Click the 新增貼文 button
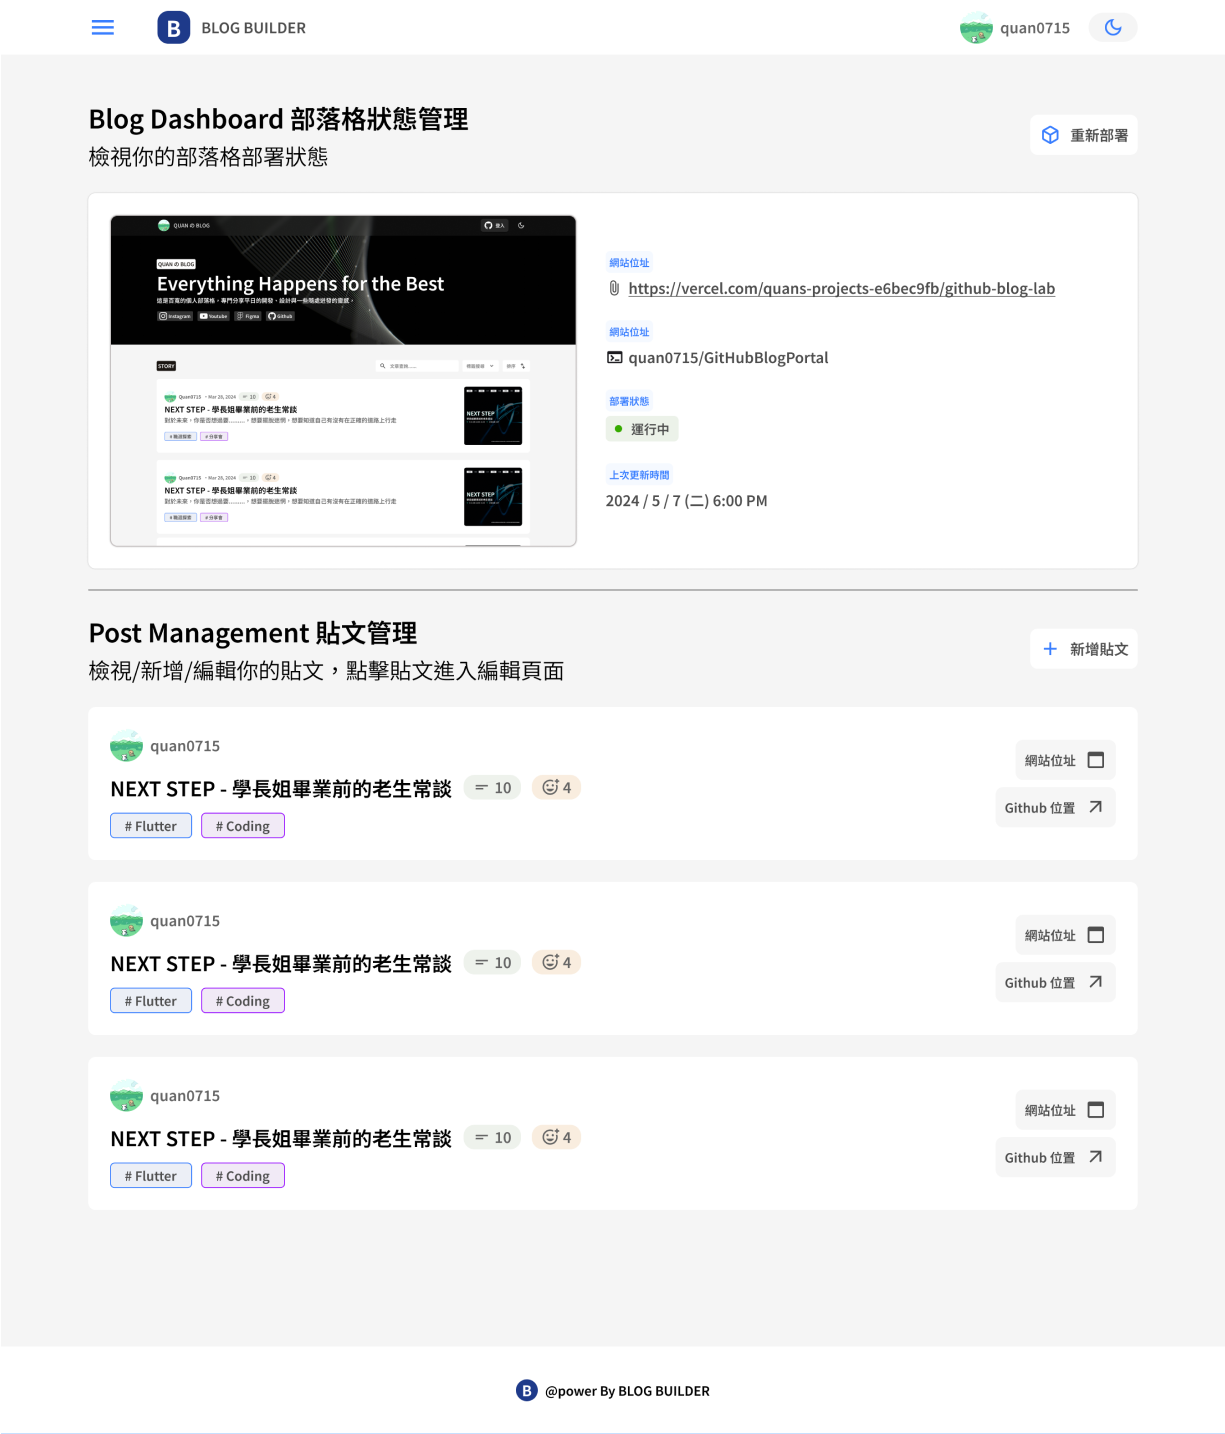Image resolution: width=1225 pixels, height=1434 pixels. tap(1084, 648)
